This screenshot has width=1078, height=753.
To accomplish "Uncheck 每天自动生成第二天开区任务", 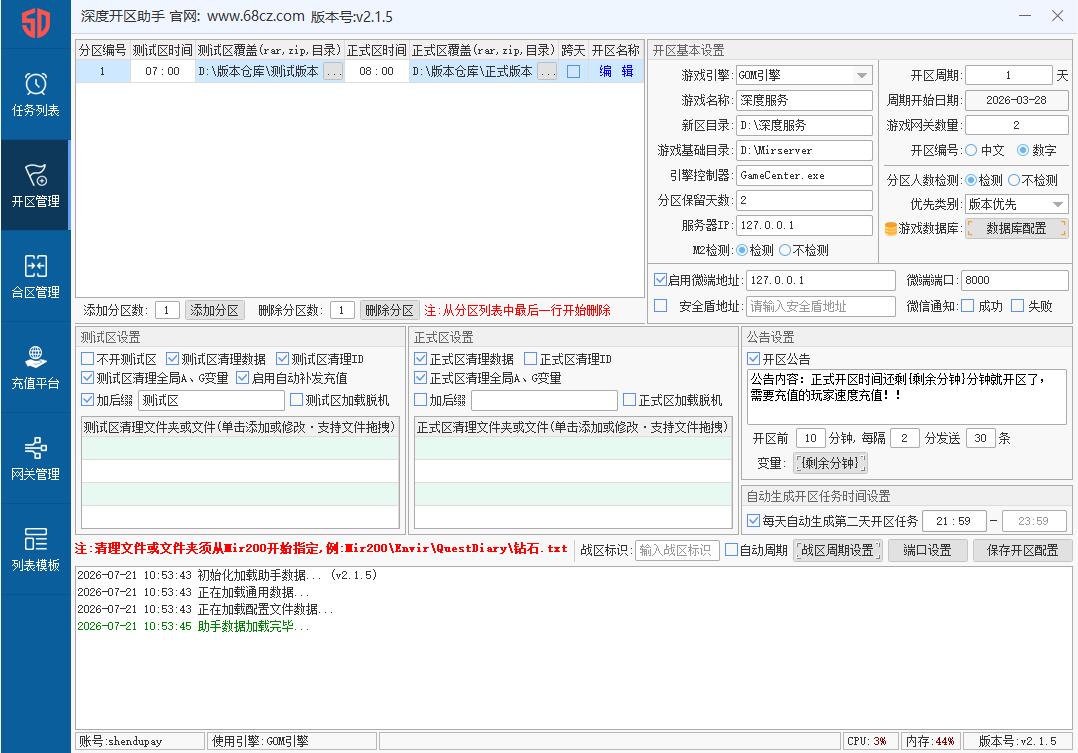I will pyautogui.click(x=754, y=521).
